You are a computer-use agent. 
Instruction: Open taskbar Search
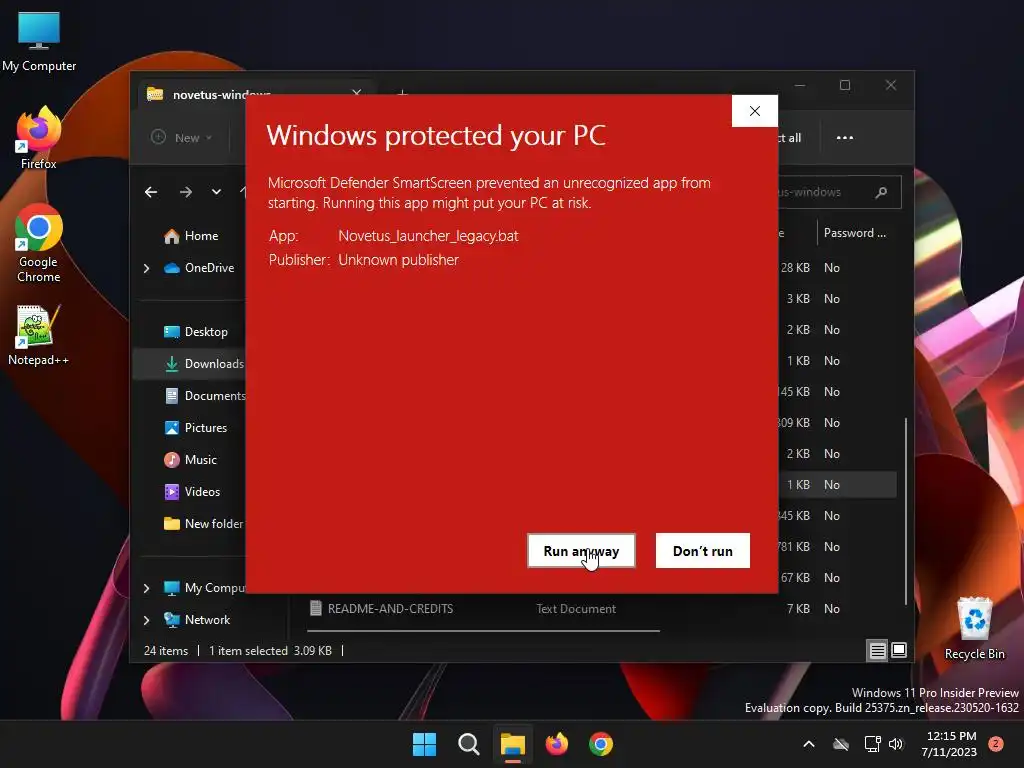(468, 744)
